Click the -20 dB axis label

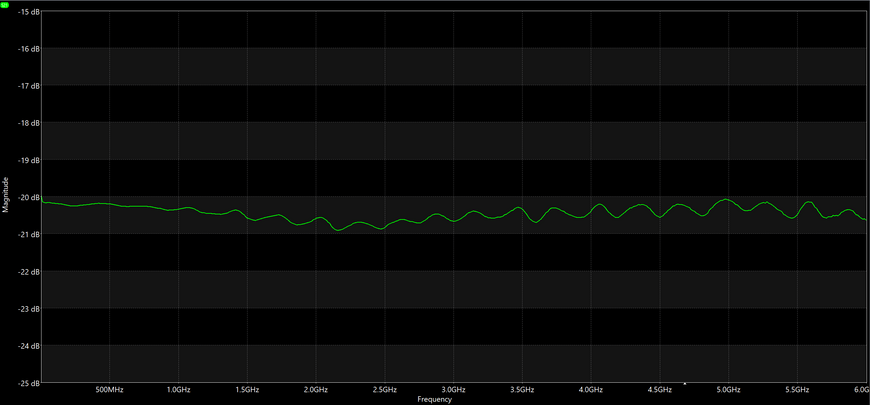point(29,197)
